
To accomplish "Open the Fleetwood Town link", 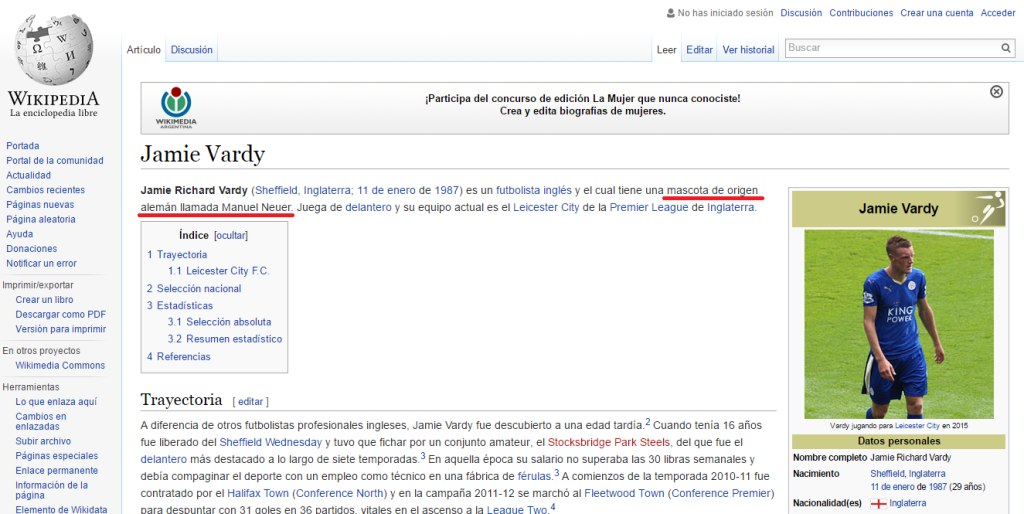I will point(624,493).
